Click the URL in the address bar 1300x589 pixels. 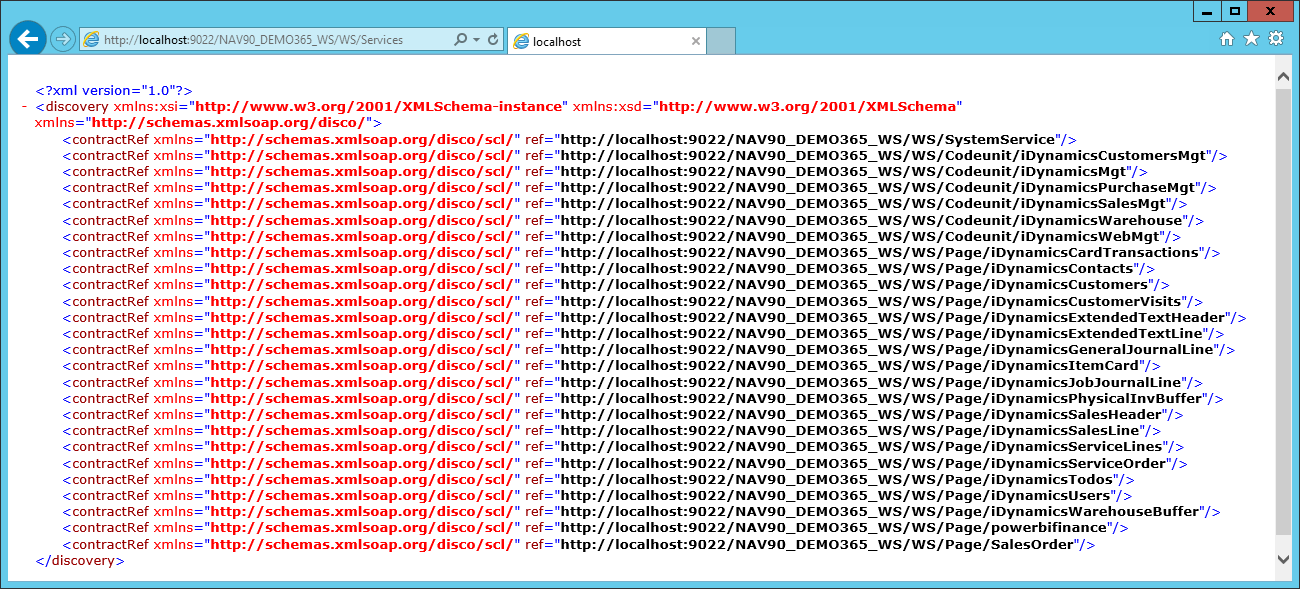[253, 40]
